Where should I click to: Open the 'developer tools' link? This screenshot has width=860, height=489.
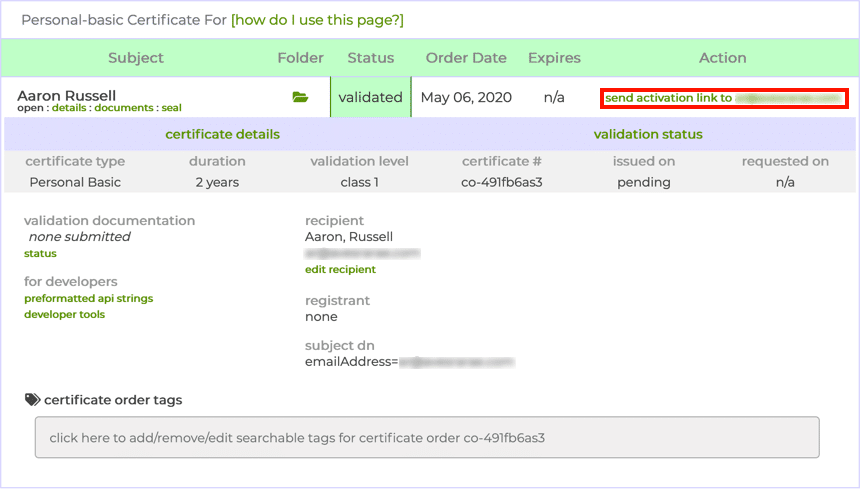(x=64, y=314)
